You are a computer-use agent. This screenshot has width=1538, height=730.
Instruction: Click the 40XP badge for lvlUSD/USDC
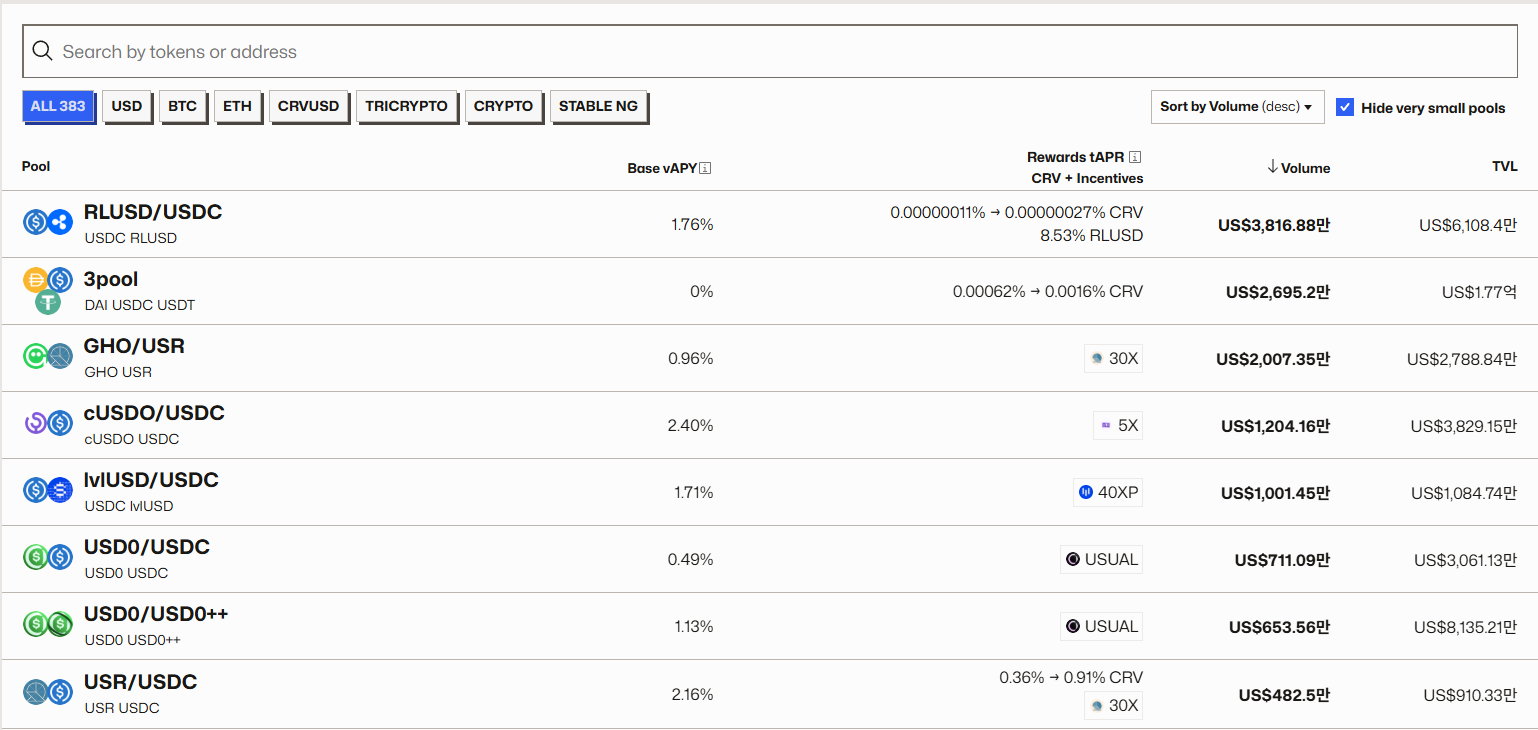(x=1108, y=492)
